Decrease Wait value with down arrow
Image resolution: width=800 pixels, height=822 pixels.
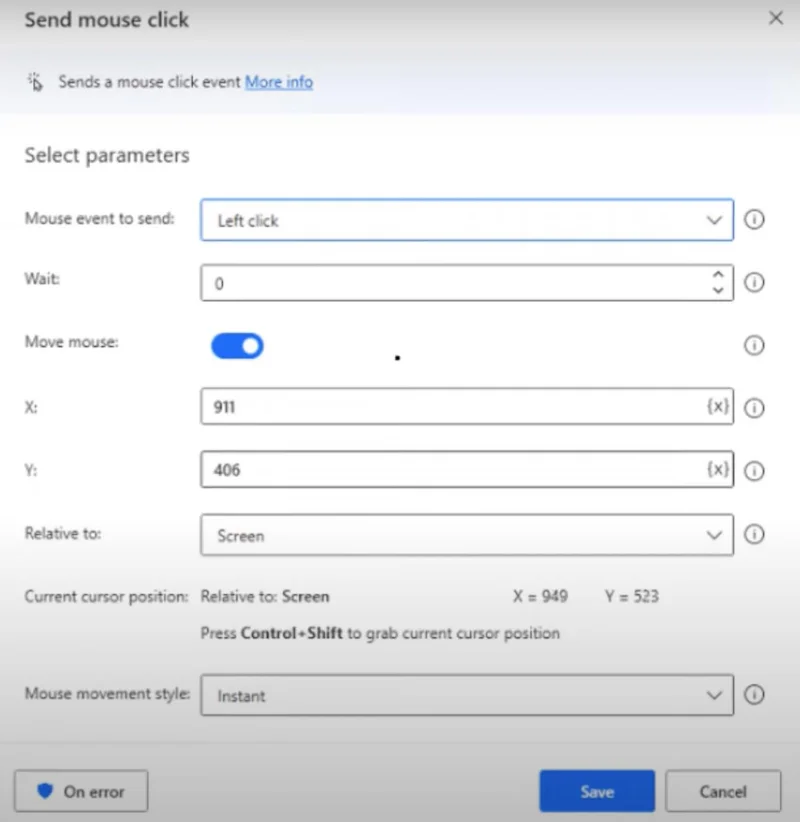pyautogui.click(x=718, y=290)
